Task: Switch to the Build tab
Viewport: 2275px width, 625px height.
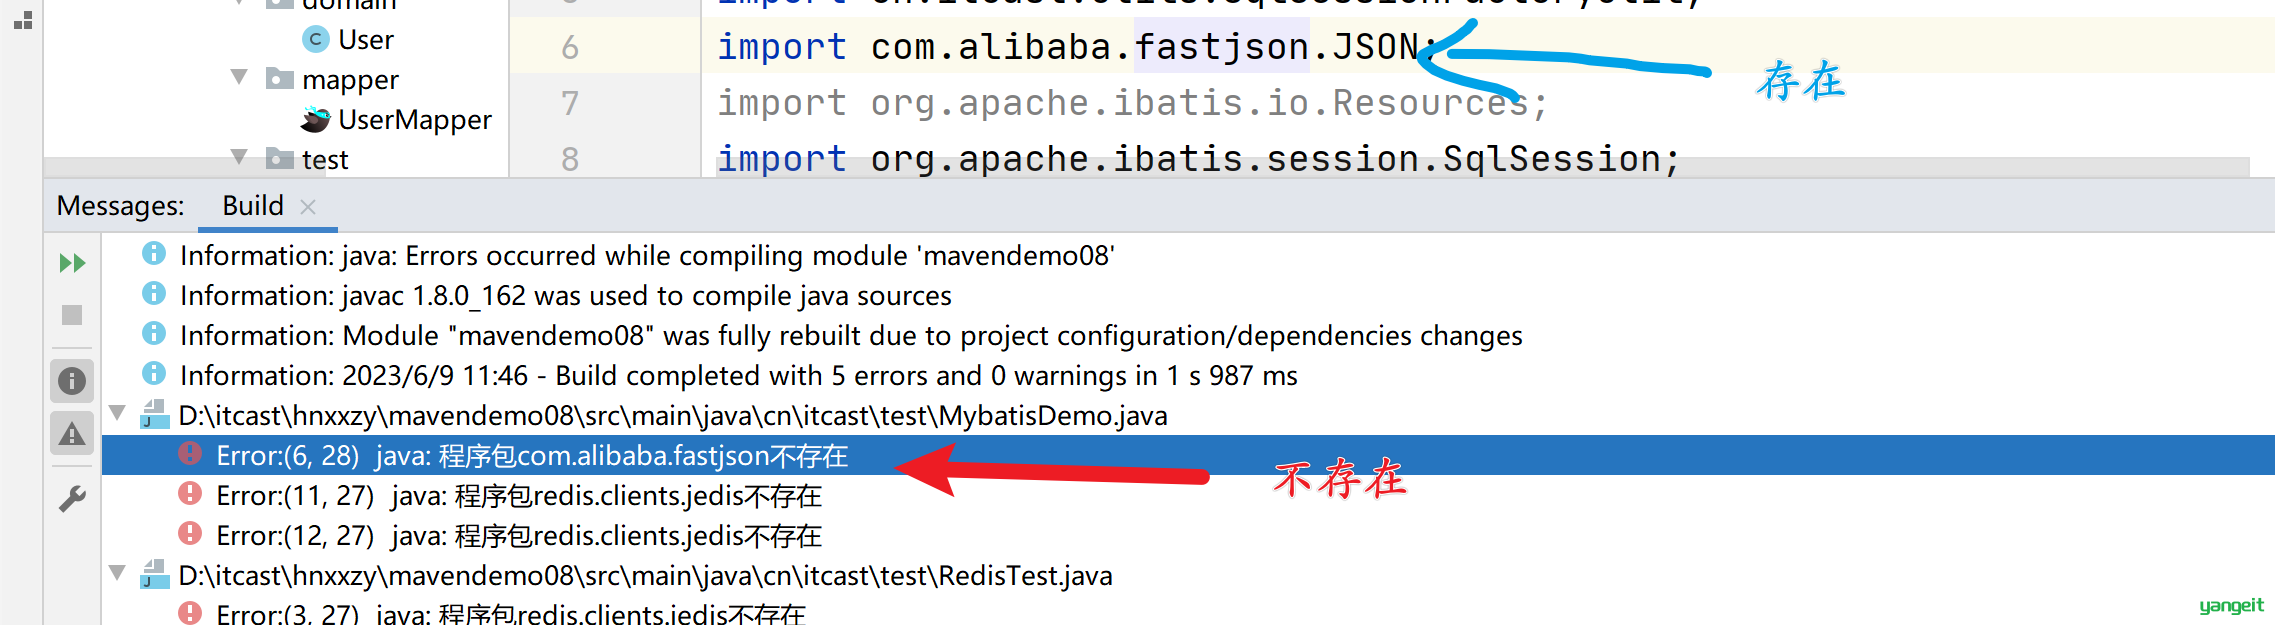Action: pos(253,206)
